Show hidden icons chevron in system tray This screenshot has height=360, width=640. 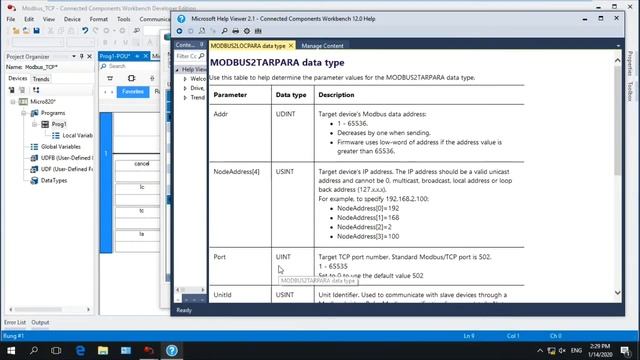tap(540, 351)
